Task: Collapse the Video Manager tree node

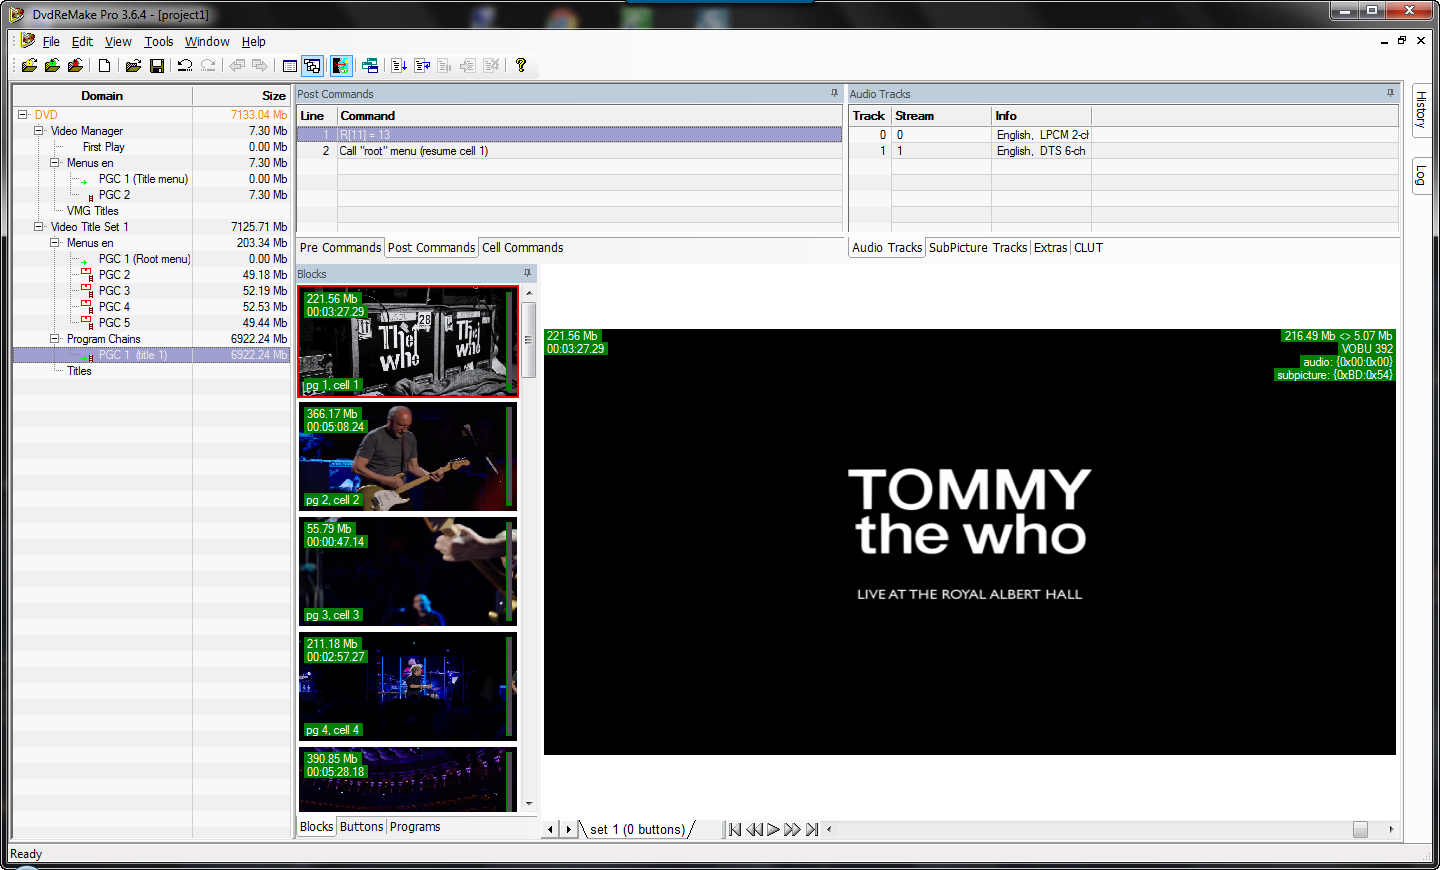Action: point(39,131)
